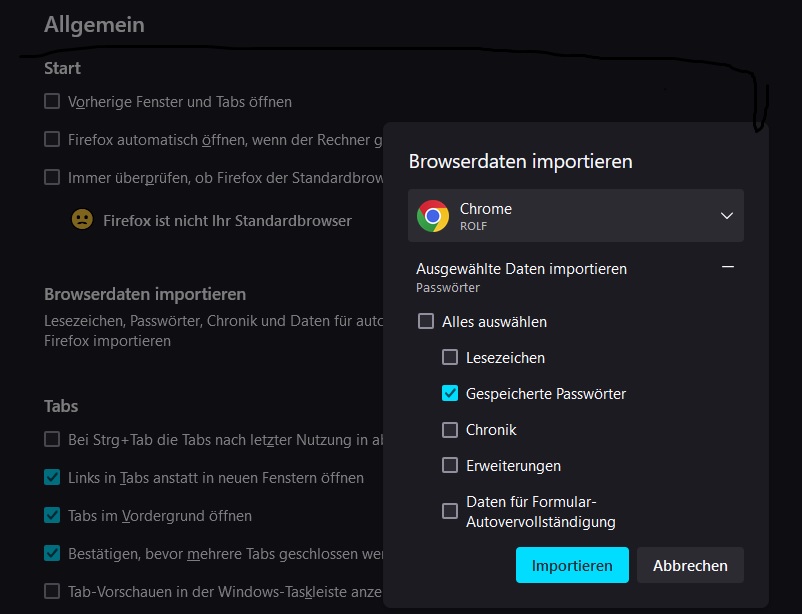Screen dimensions: 802x614
Task: Toggle Firefox automatisch öffnen checkbox
Action: (x=52, y=140)
